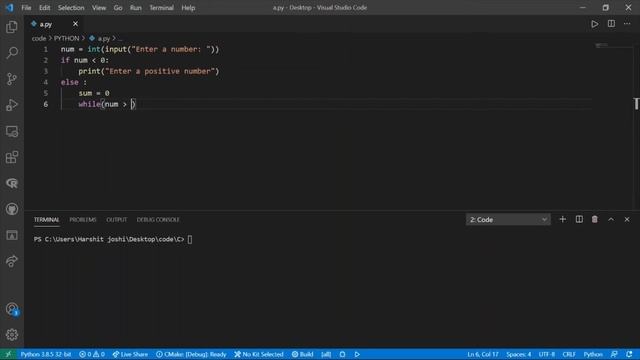Open the GitHub view in the activity bar
Screen dimensions: 640x360
[x=12, y=209]
